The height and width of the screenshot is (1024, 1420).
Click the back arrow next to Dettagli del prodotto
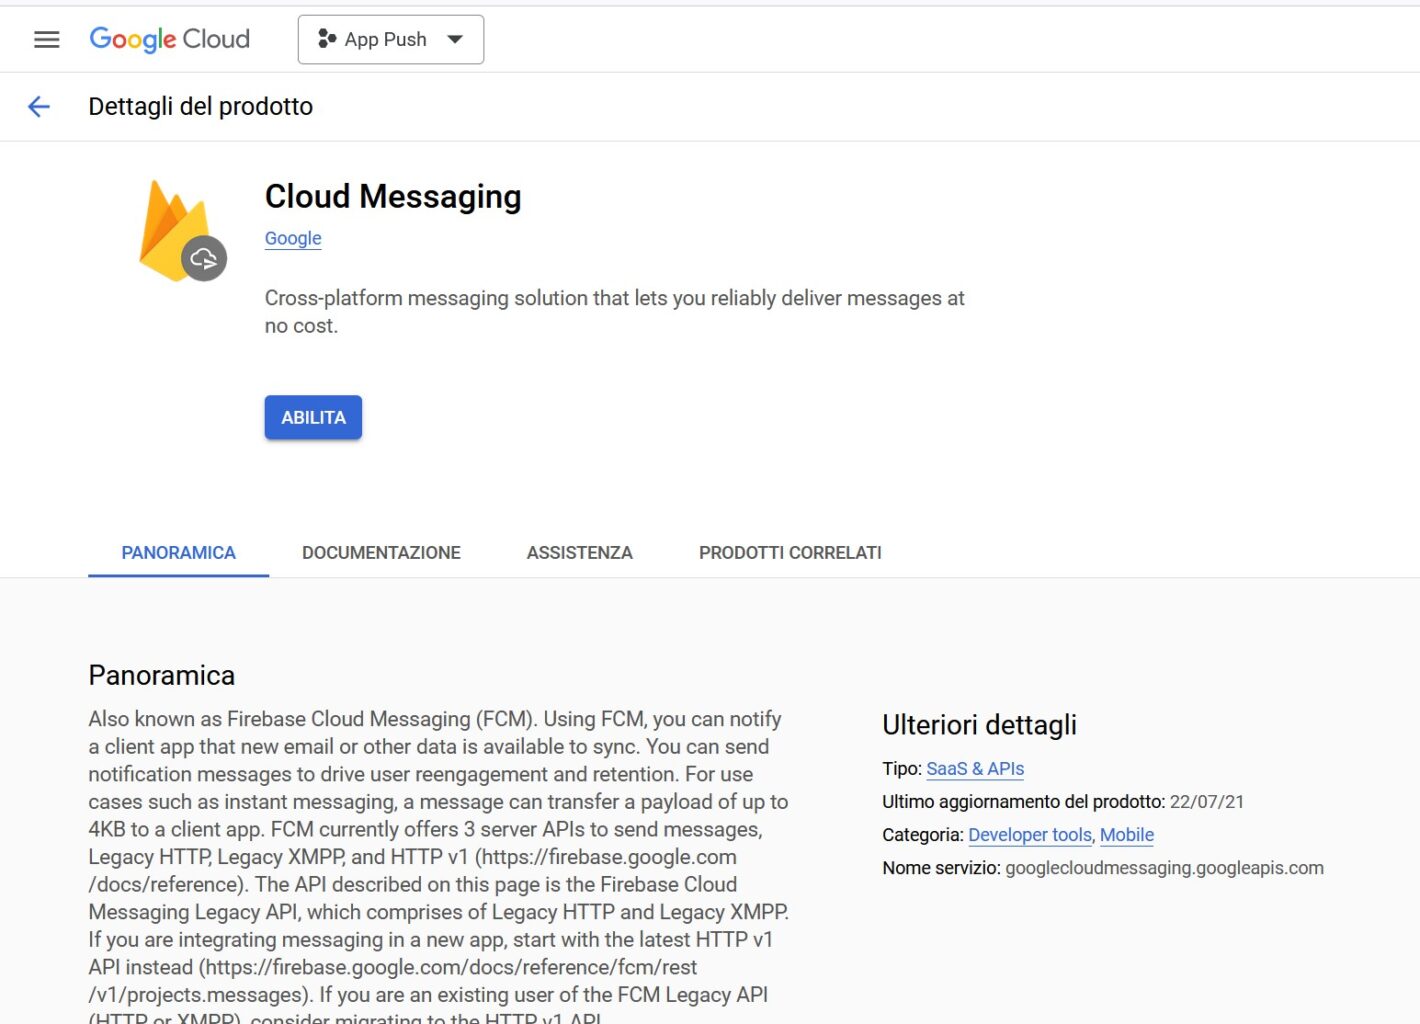(x=38, y=106)
